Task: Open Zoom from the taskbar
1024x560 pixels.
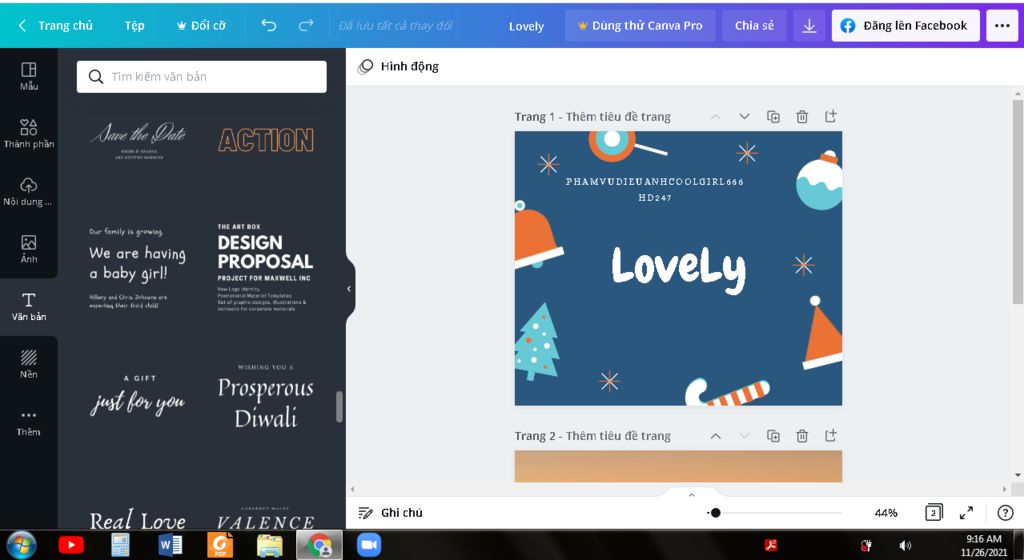Action: click(369, 545)
